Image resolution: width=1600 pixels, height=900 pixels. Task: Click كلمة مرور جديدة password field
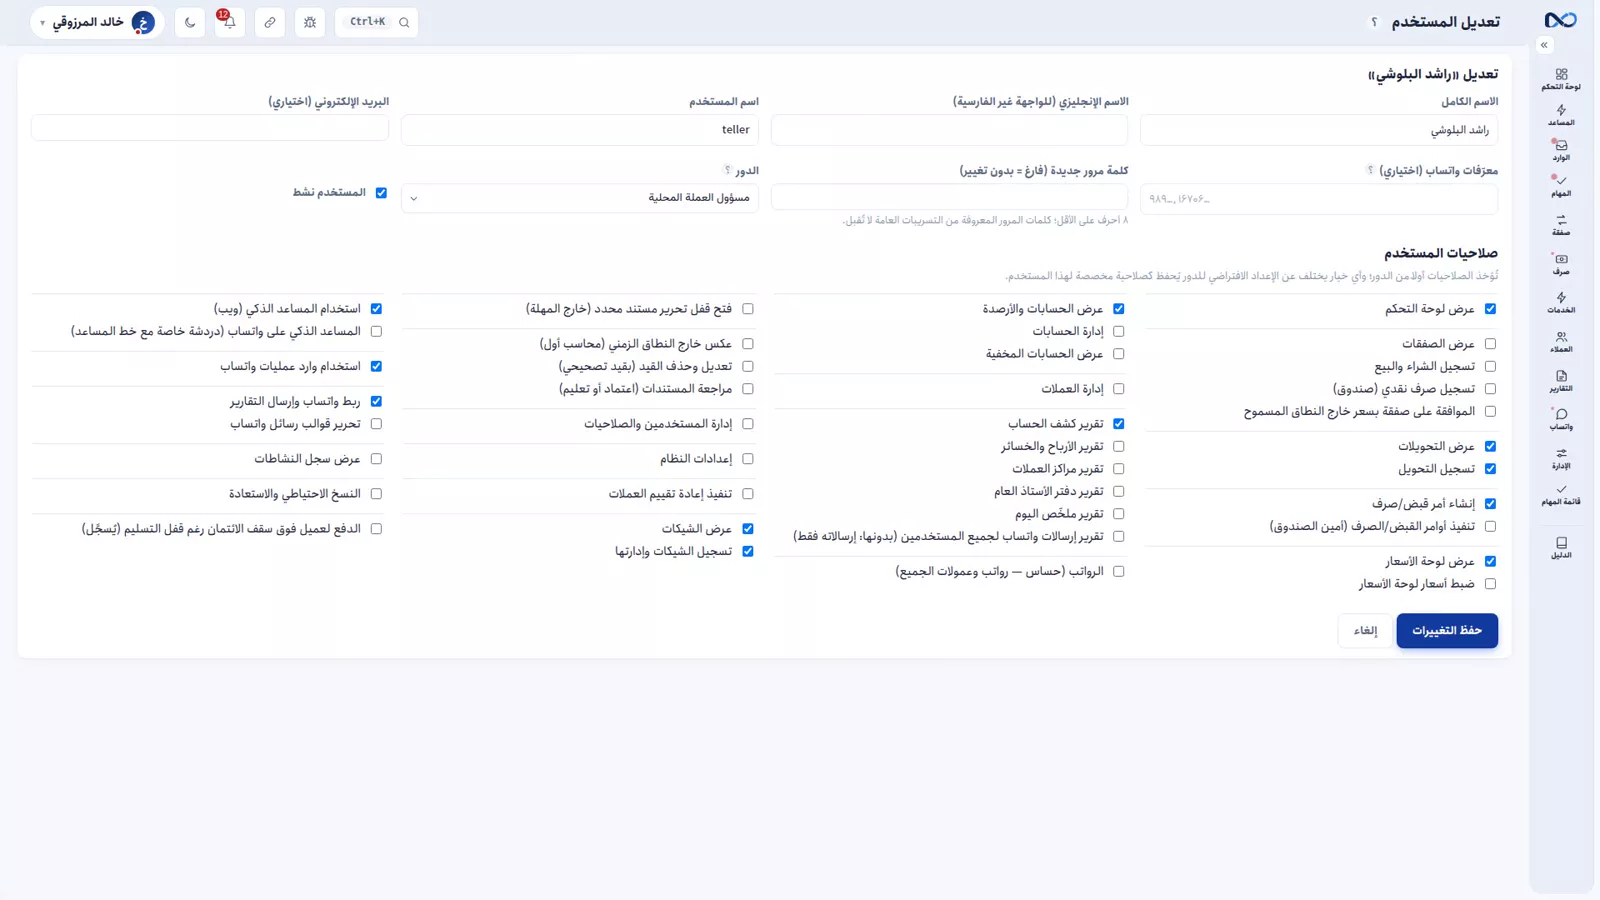950,198
